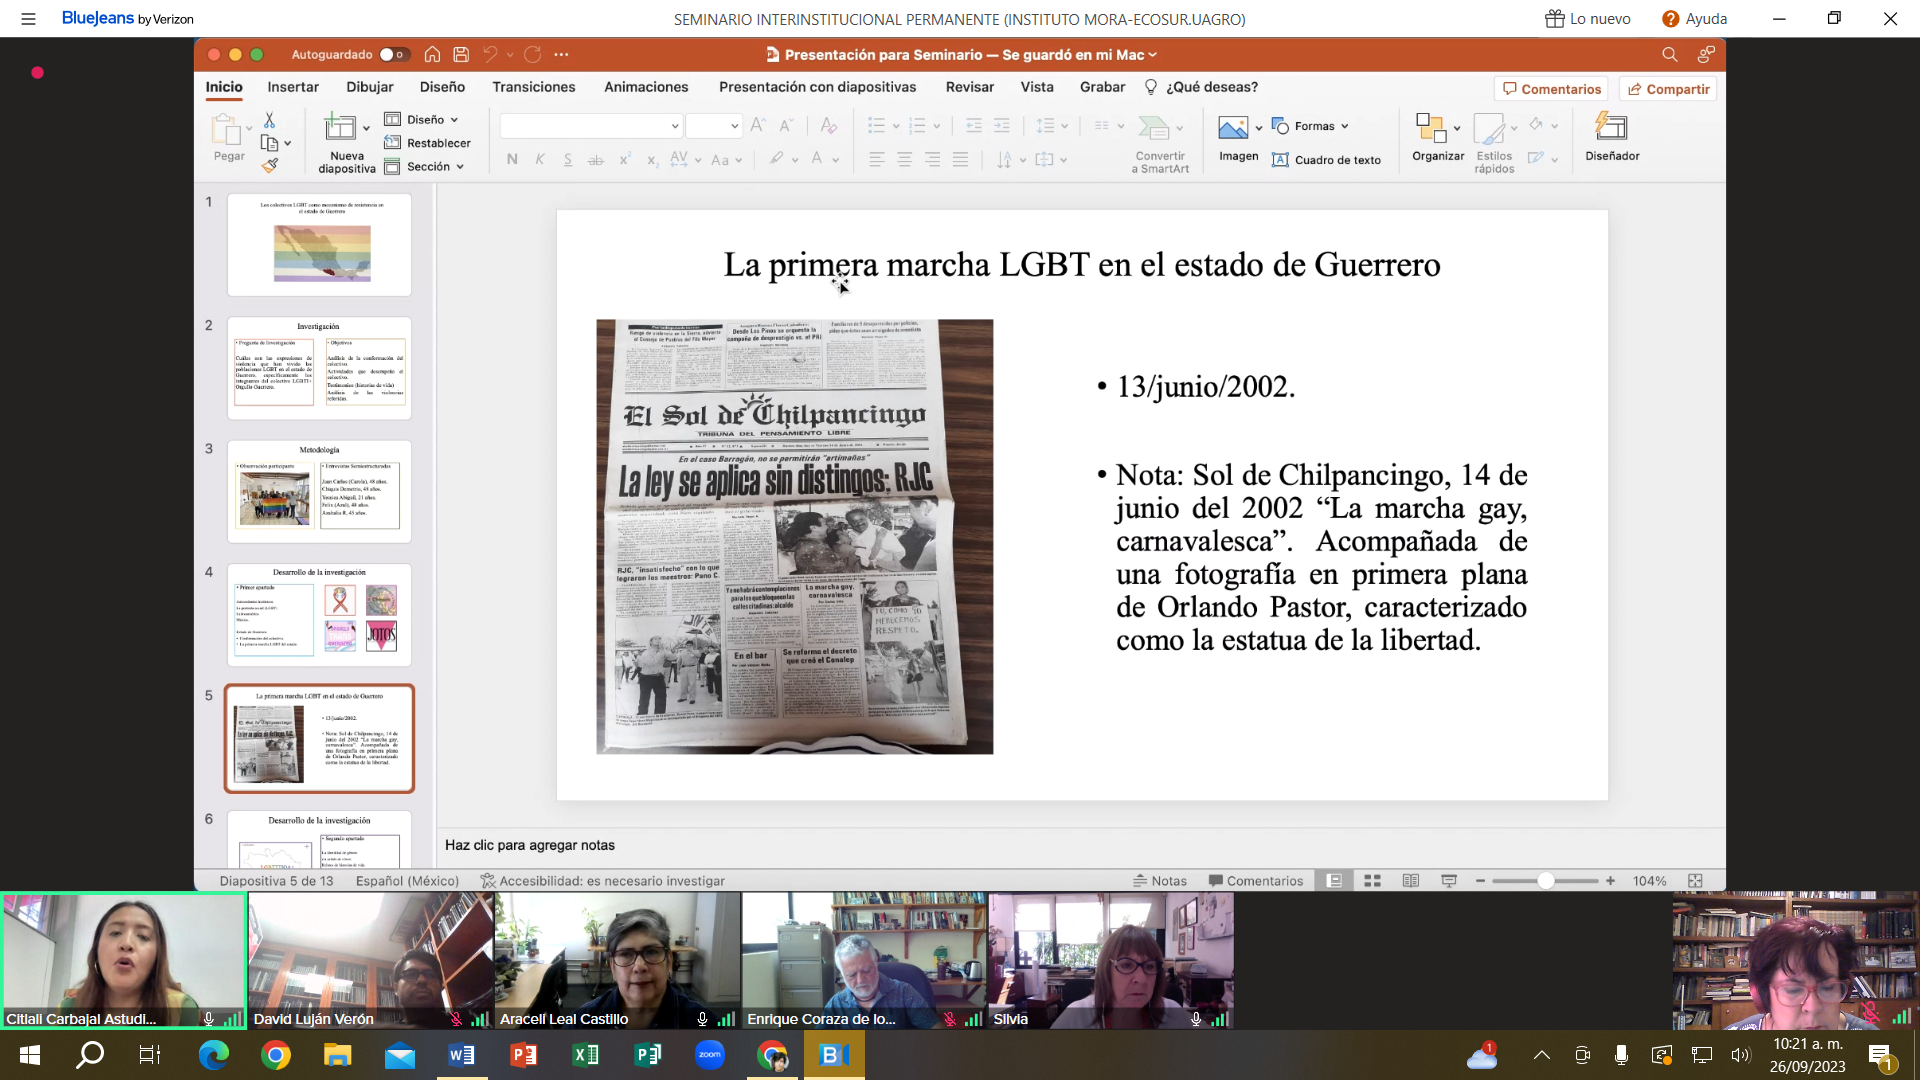The image size is (1920, 1080).
Task: Open PowerPoint from Windows taskbar
Action: (524, 1055)
